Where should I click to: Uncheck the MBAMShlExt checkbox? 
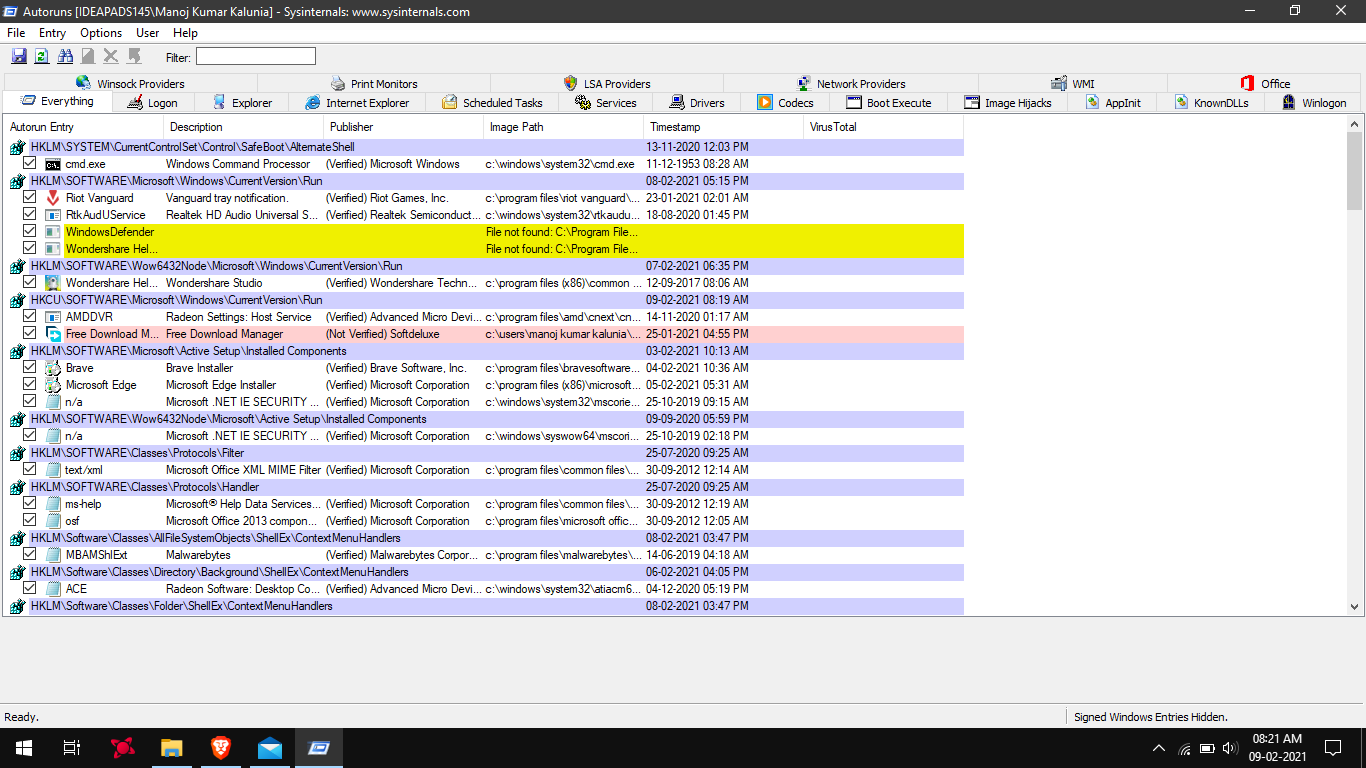[30, 555]
